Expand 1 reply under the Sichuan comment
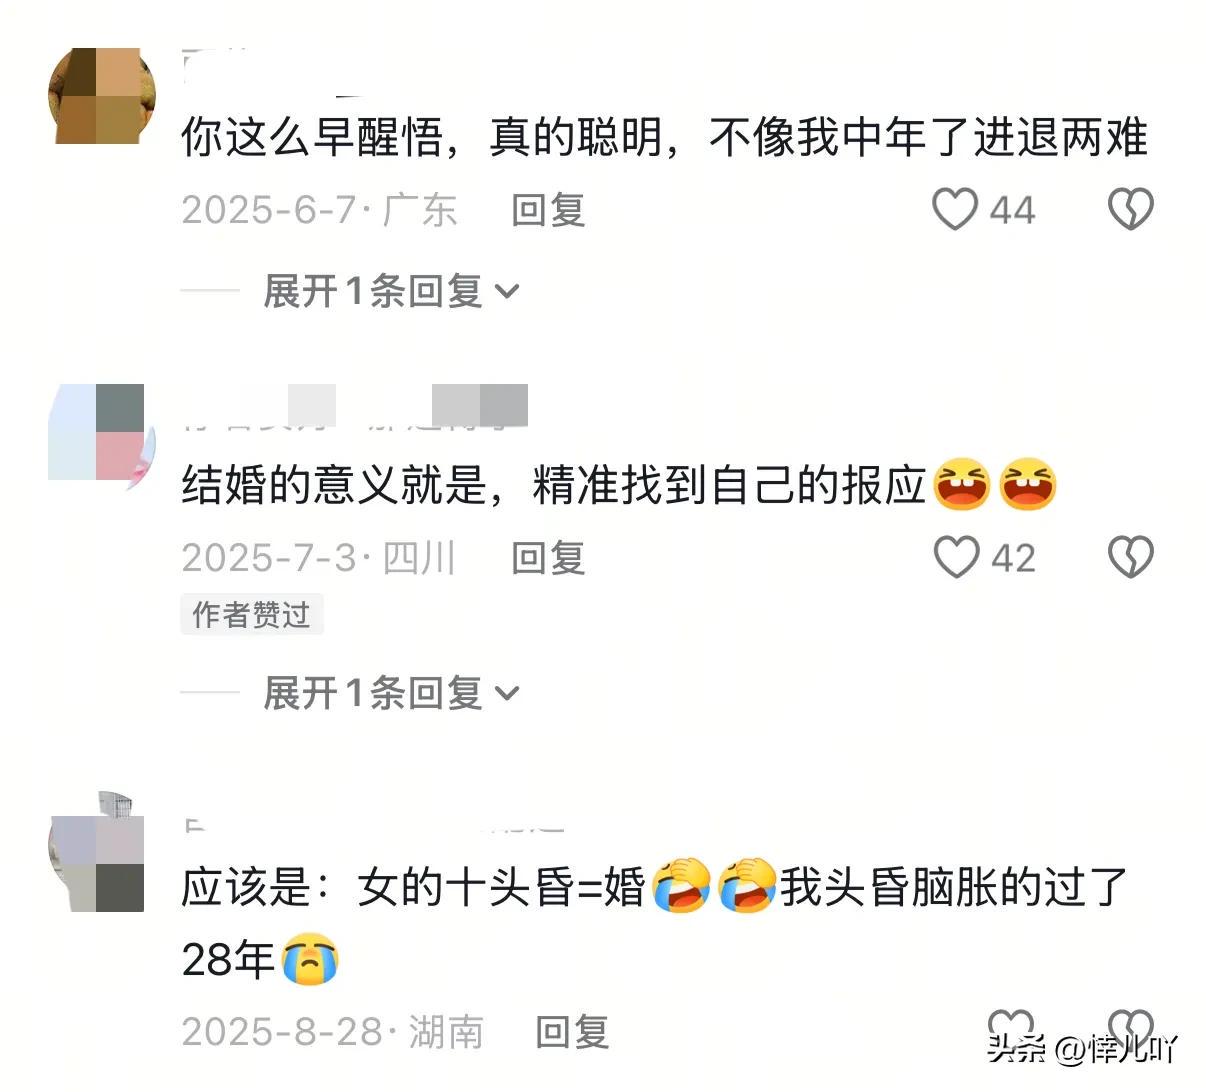The width and height of the screenshot is (1206, 1092). [x=391, y=693]
